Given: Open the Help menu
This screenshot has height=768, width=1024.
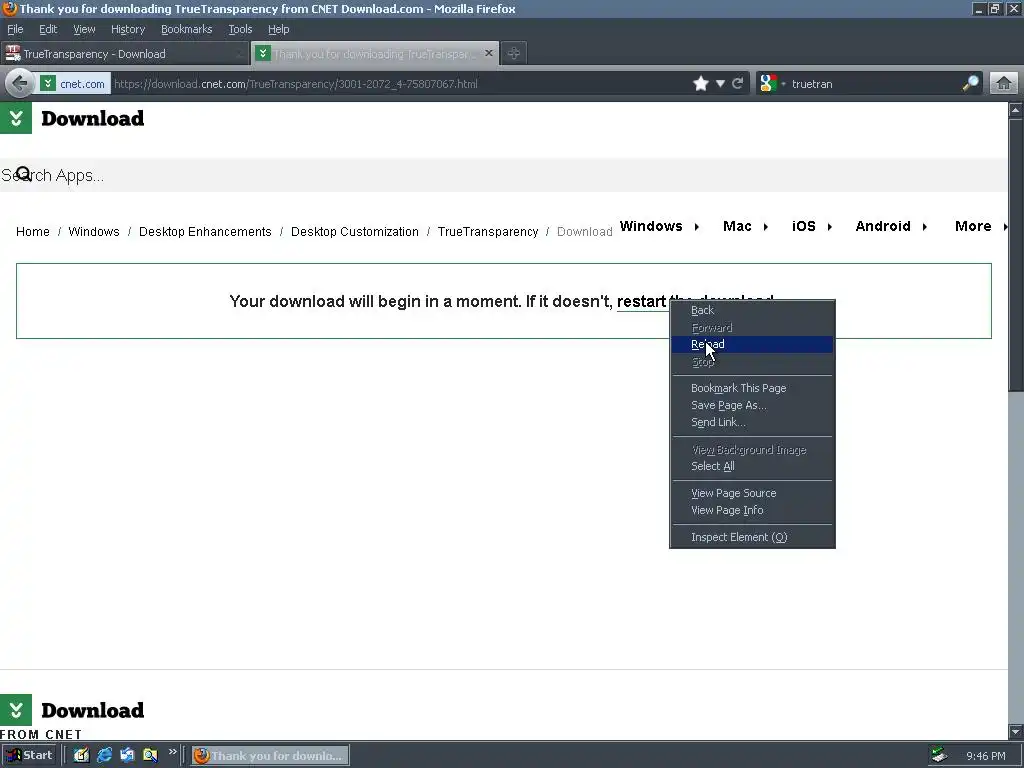Looking at the screenshot, I should click(x=278, y=29).
